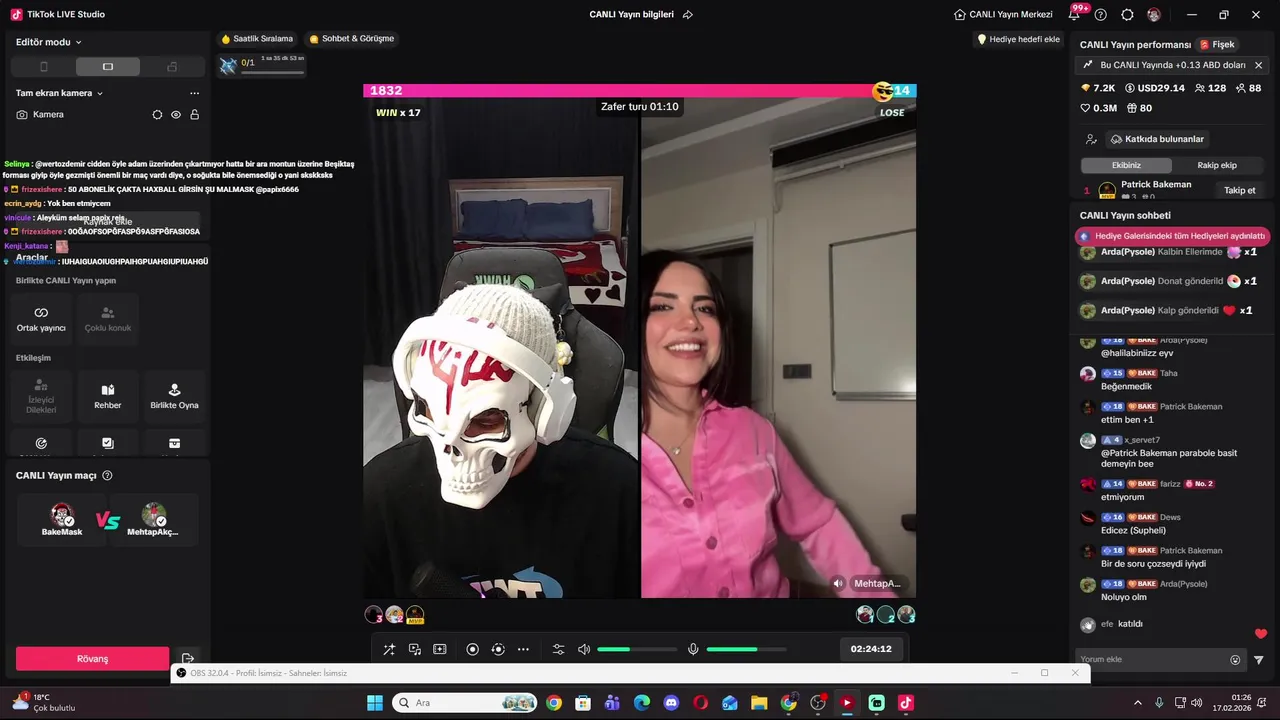
Task: Select the portrait phone layout icon
Action: click(x=43, y=67)
